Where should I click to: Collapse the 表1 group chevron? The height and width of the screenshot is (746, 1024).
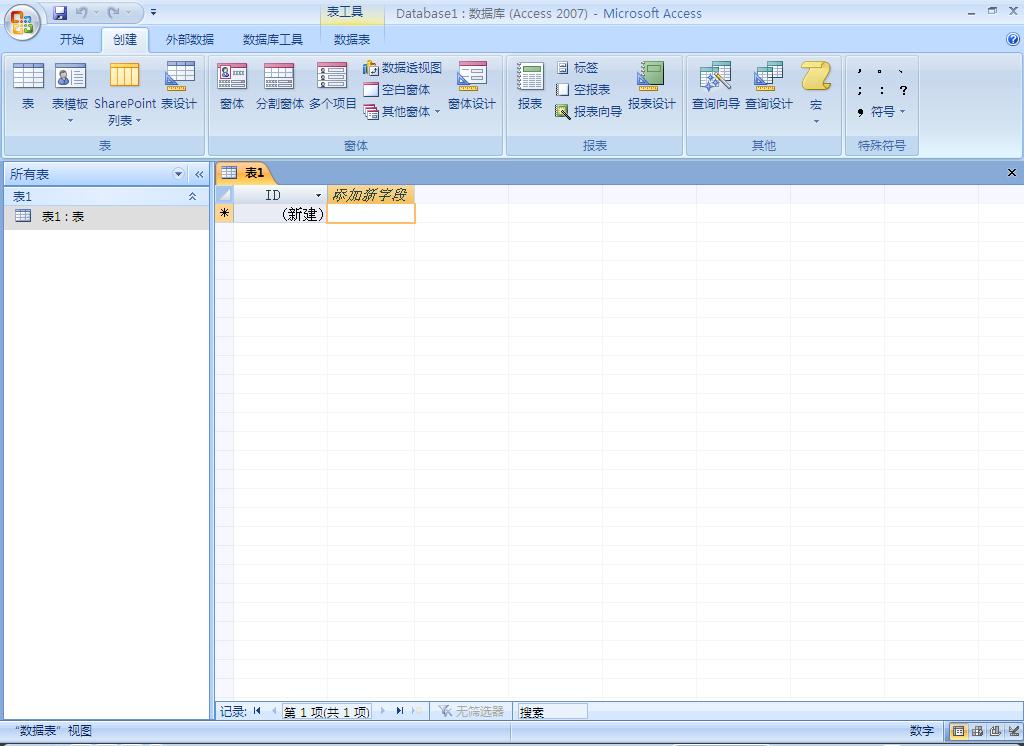point(192,196)
